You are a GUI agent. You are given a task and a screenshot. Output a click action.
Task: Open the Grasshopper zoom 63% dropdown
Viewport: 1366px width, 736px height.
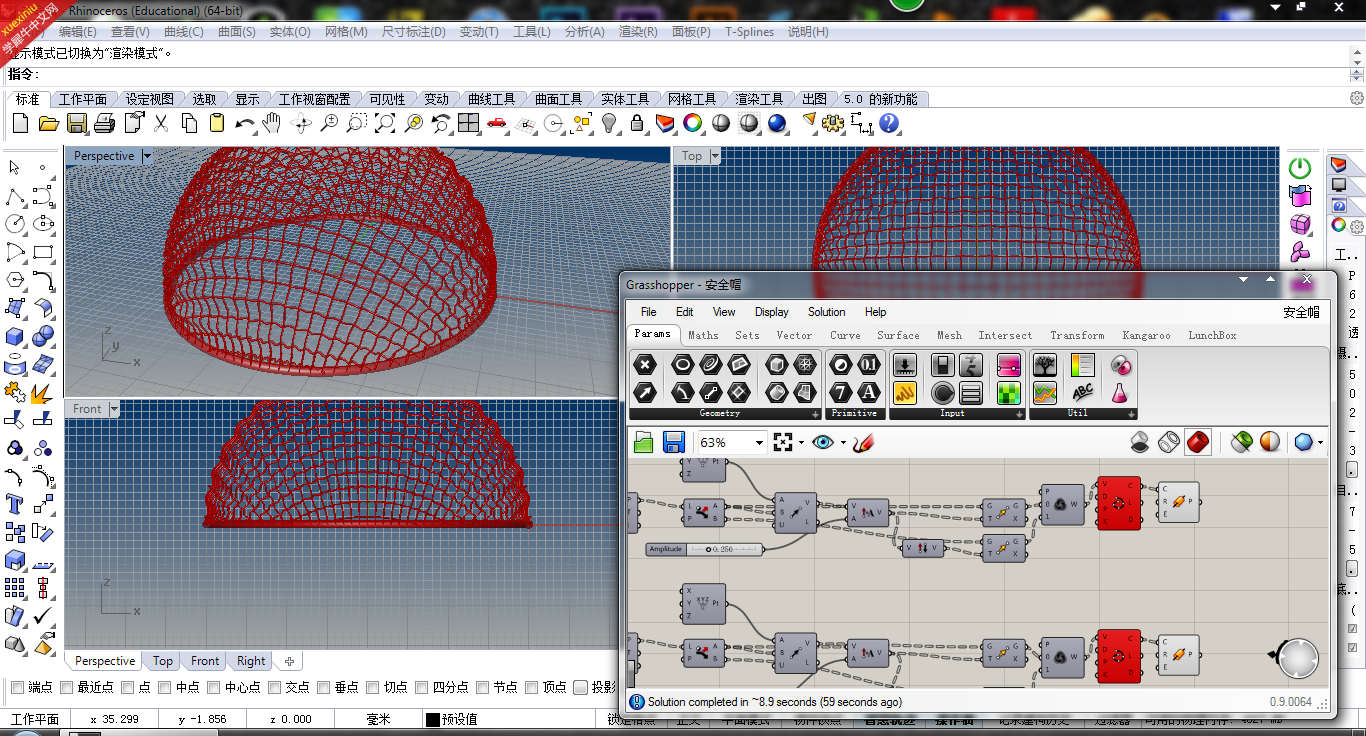point(760,442)
